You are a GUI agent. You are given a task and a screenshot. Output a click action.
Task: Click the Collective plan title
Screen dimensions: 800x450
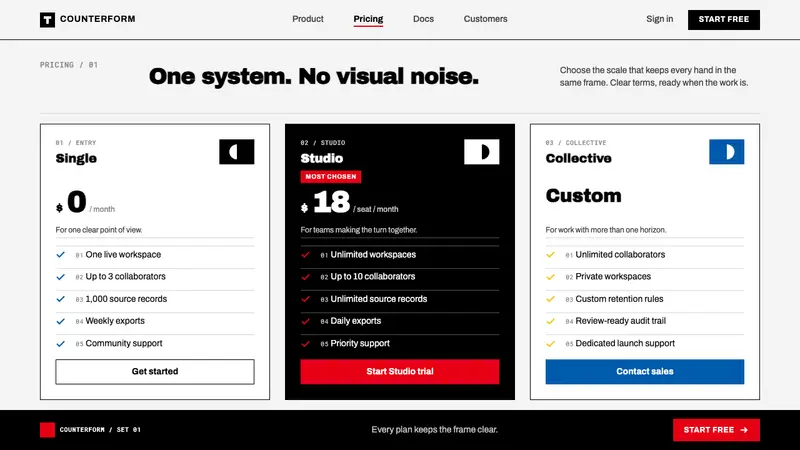pyautogui.click(x=579, y=158)
